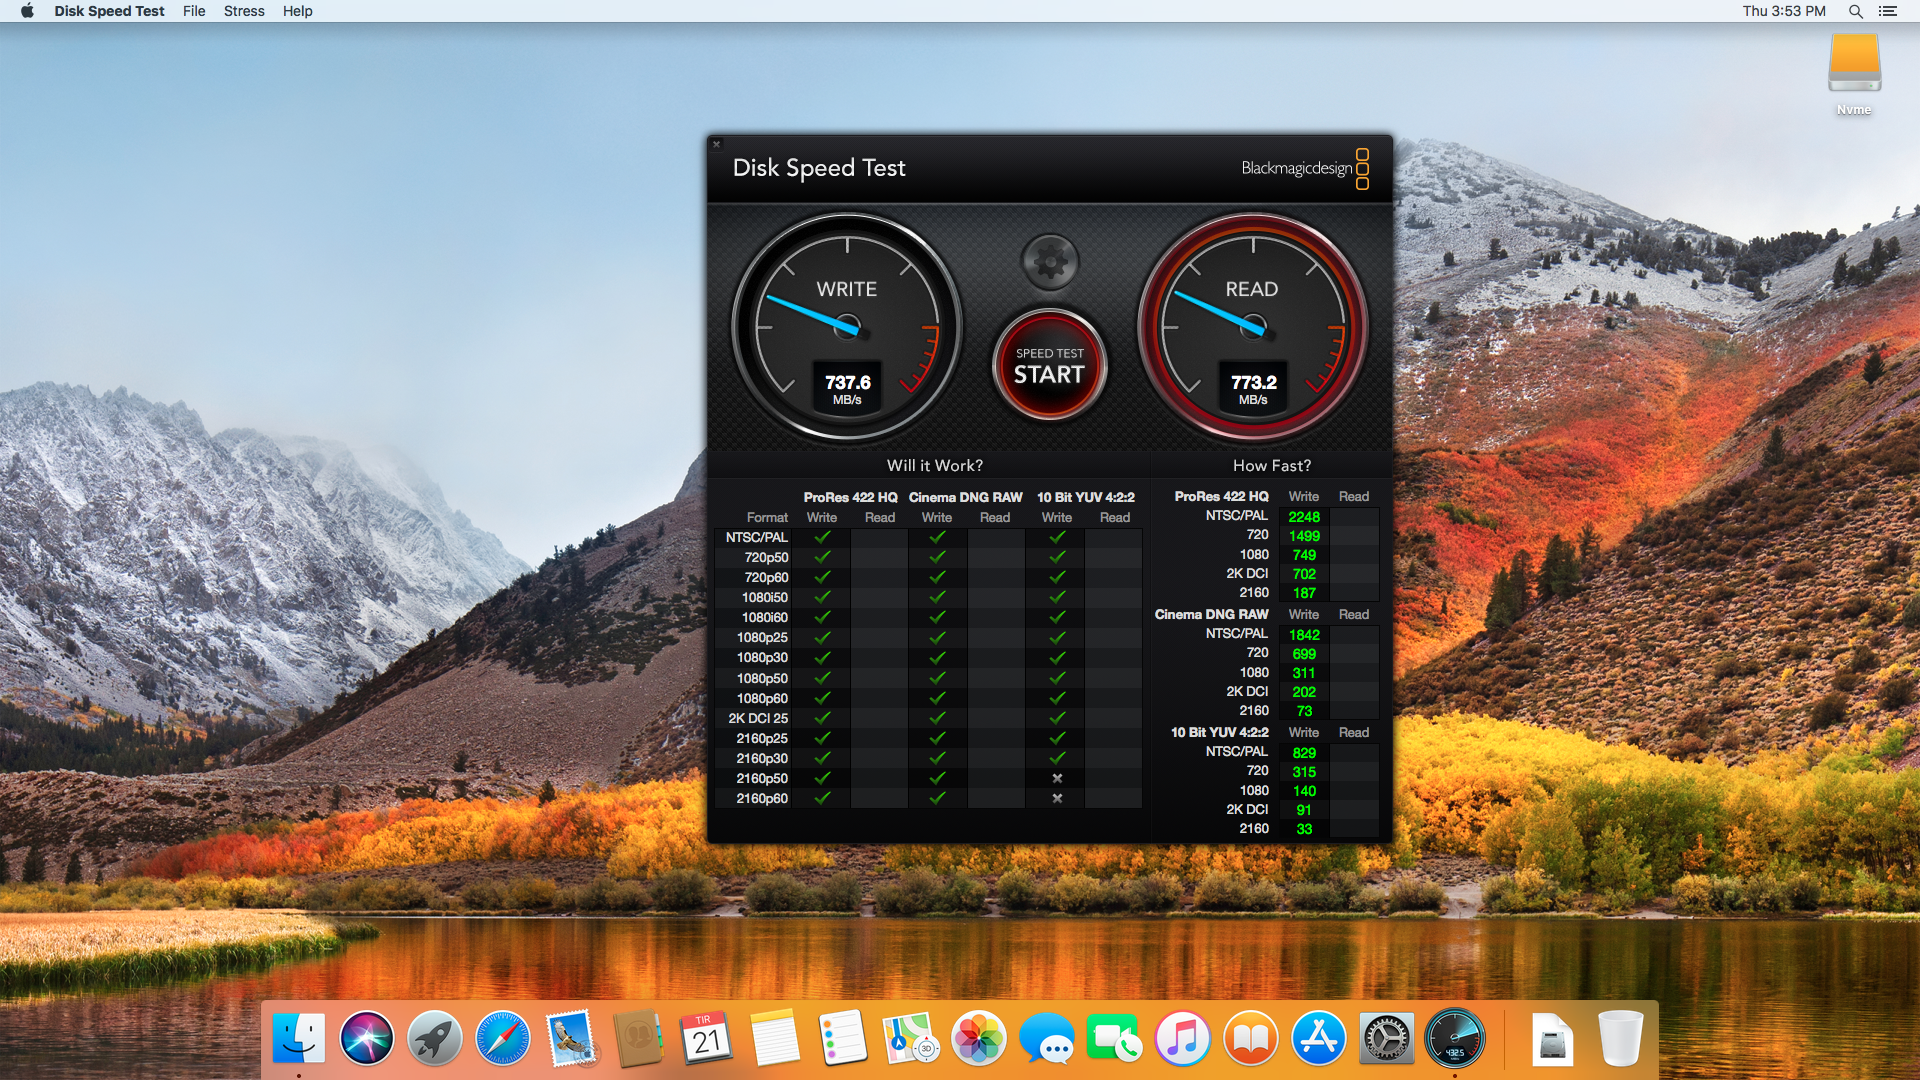Click Disk Speed Test icon in Dock
The image size is (1920, 1080).
click(x=1454, y=1038)
